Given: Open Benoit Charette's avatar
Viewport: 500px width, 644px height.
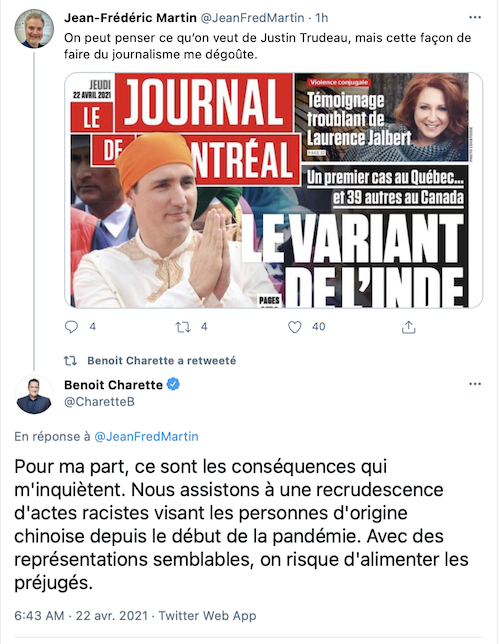Looking at the screenshot, I should click(34, 395).
